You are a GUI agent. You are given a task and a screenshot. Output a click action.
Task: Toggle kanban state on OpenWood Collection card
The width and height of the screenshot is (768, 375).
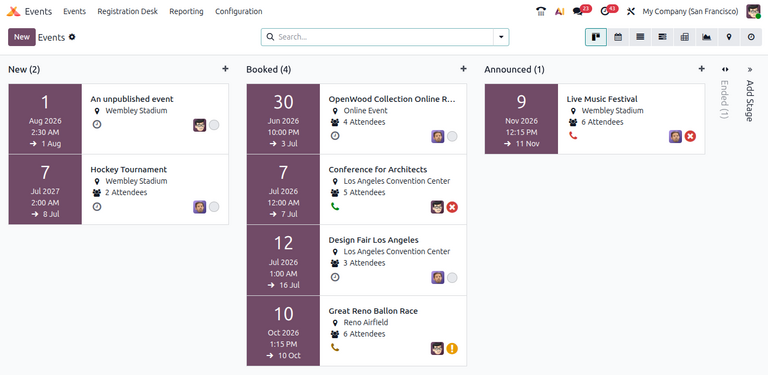(x=452, y=137)
